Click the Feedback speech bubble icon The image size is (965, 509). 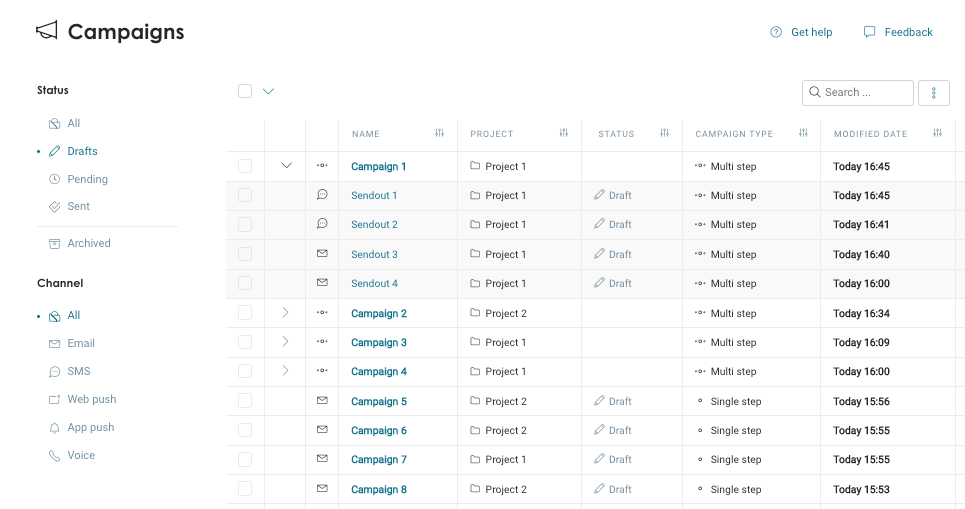869,32
